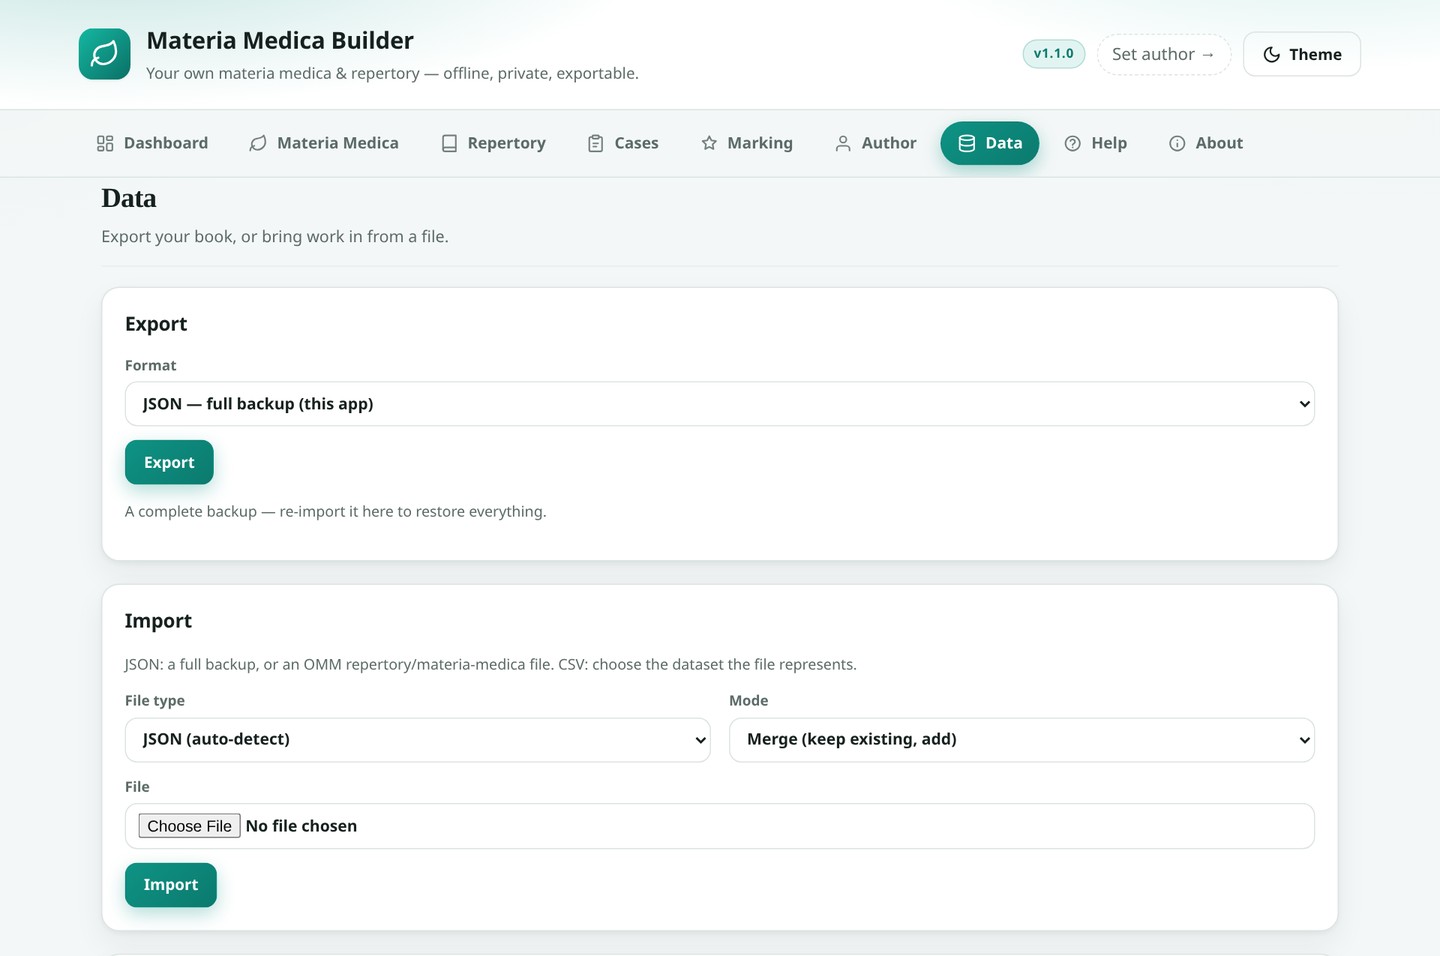The width and height of the screenshot is (1440, 956).
Task: Click the Import button
Action: click(x=171, y=885)
